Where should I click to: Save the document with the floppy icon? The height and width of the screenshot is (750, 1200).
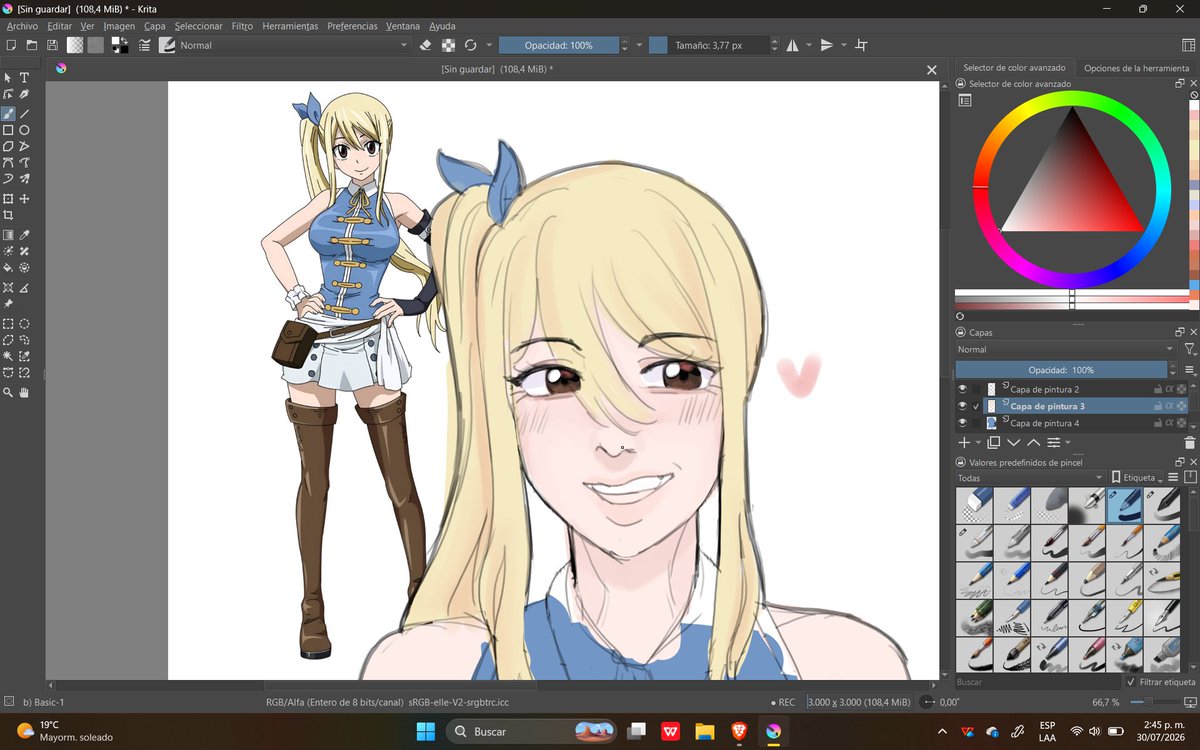coord(52,45)
